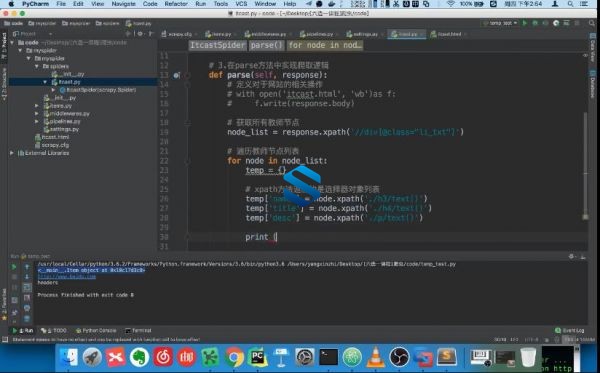The height and width of the screenshot is (373, 600).
Task: Click the stop icon in Run panel
Action: 14,277
